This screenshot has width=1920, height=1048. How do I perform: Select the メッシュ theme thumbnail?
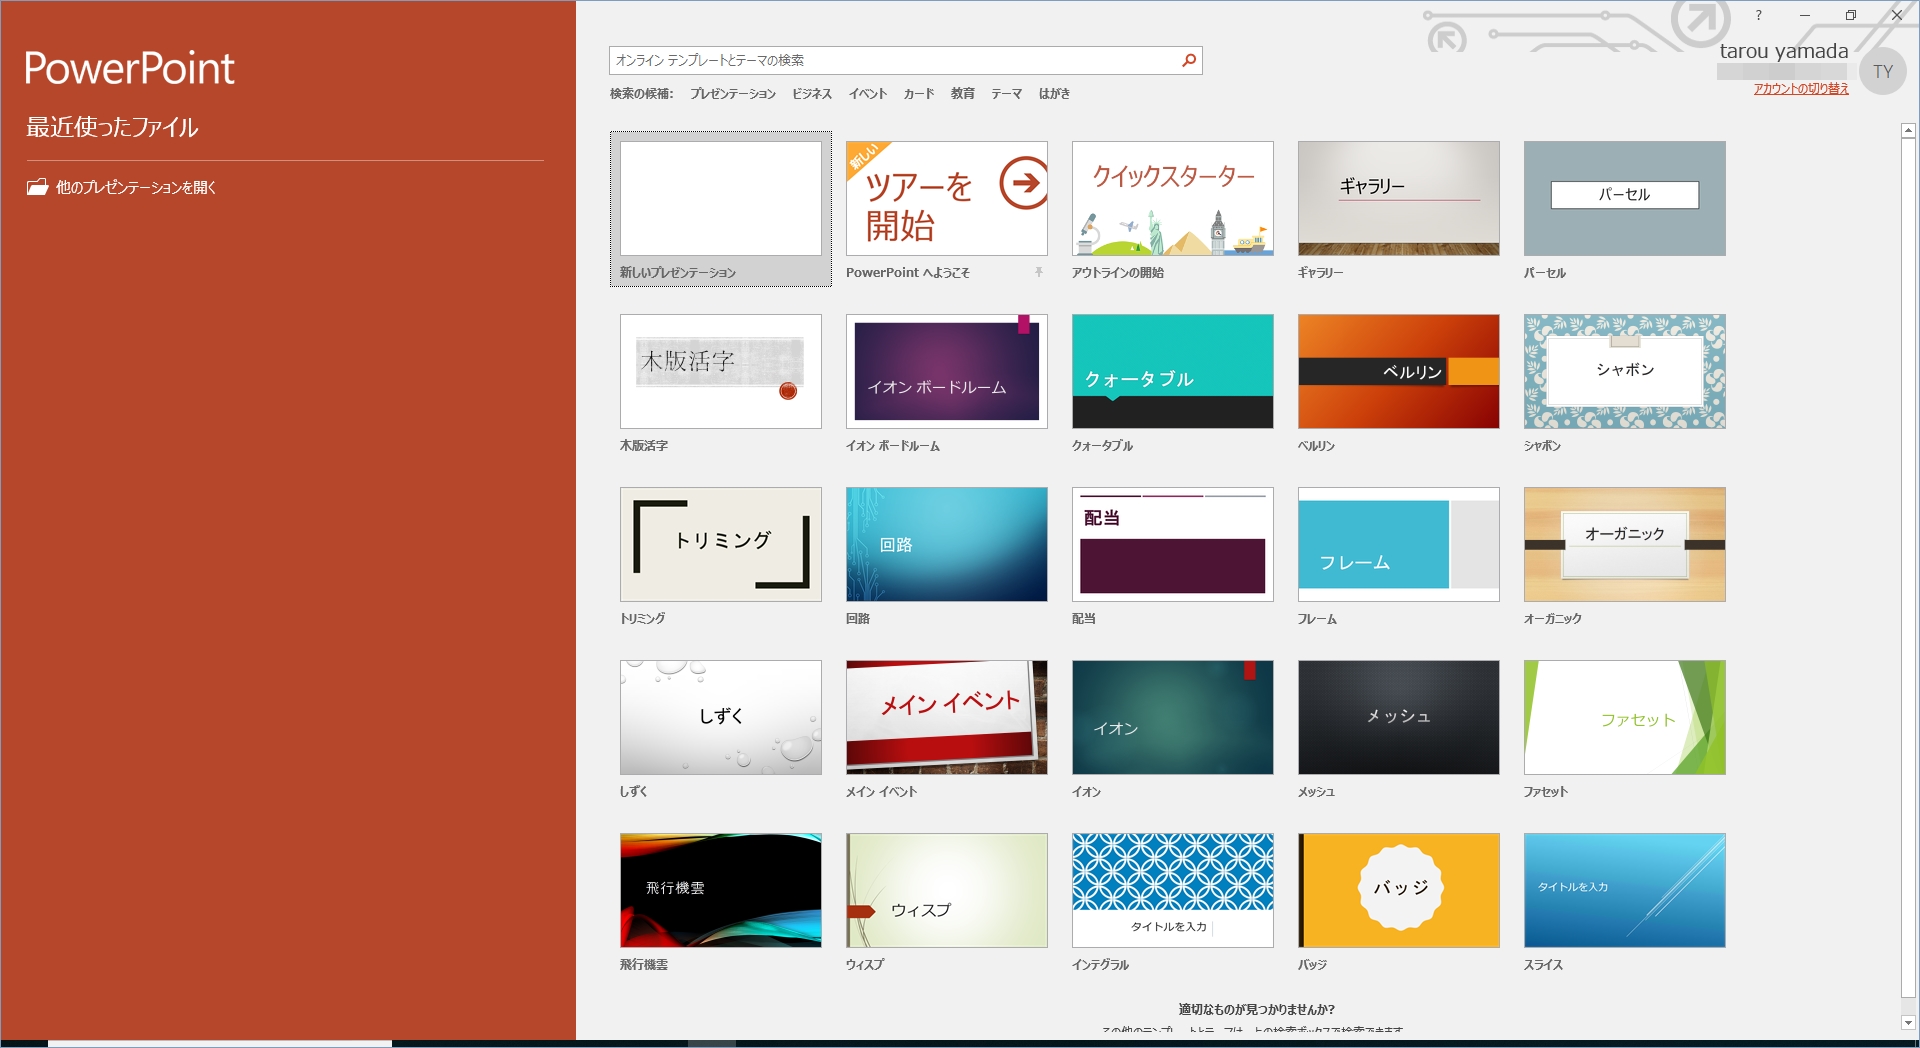tap(1399, 717)
